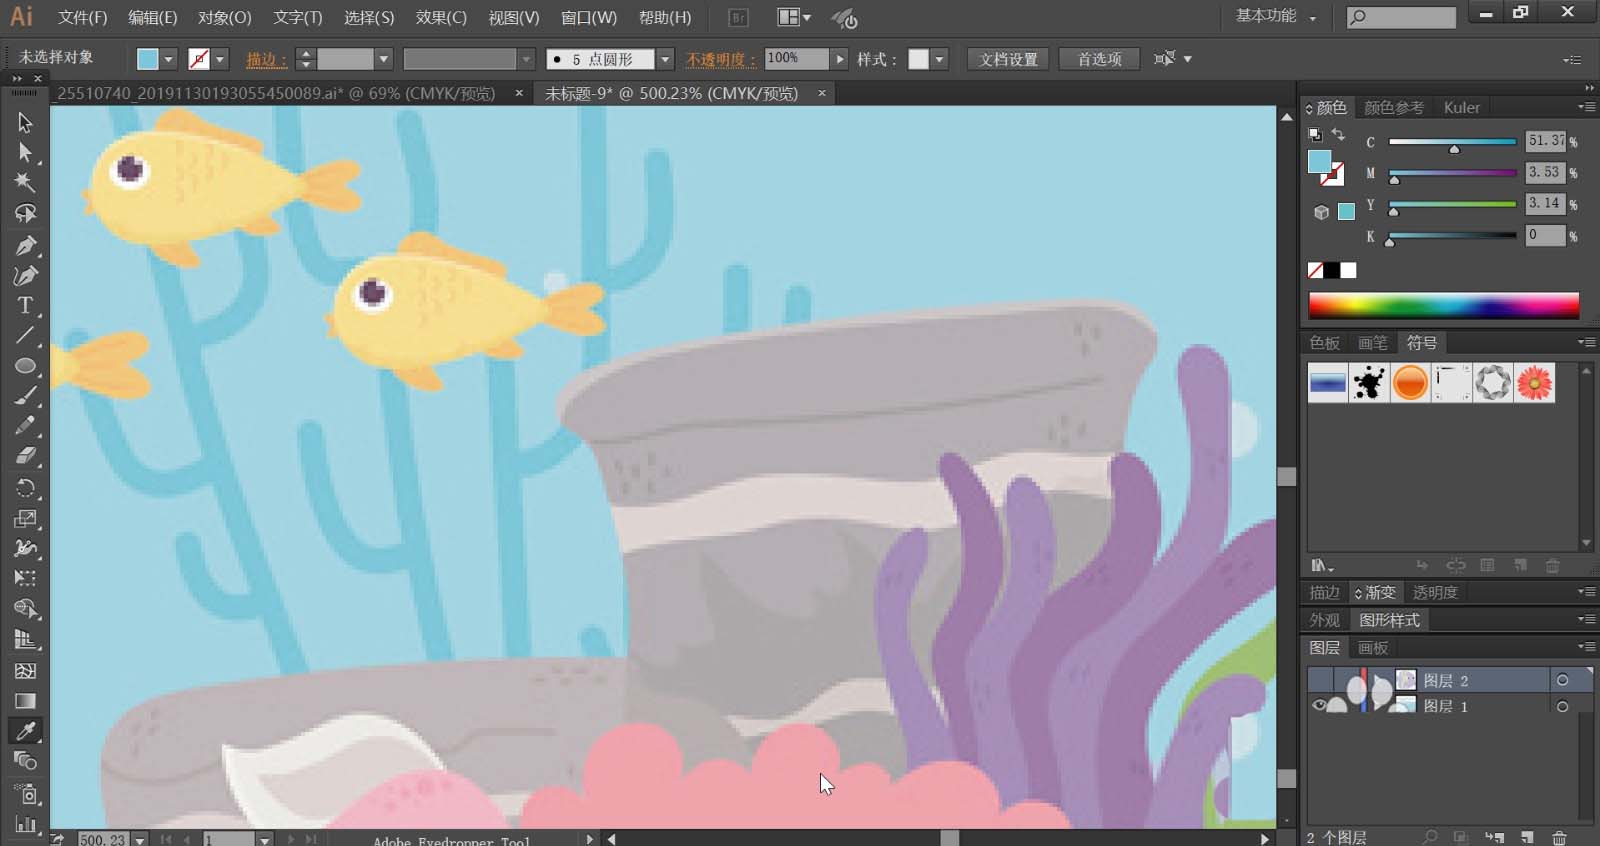Open the stroke color dropdown in control bar
This screenshot has width=1600, height=846.
(x=220, y=59)
